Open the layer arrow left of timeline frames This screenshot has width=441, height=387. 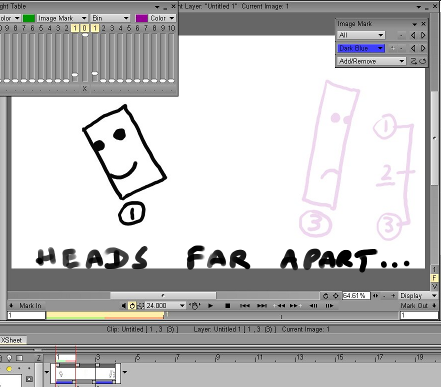tap(47, 372)
